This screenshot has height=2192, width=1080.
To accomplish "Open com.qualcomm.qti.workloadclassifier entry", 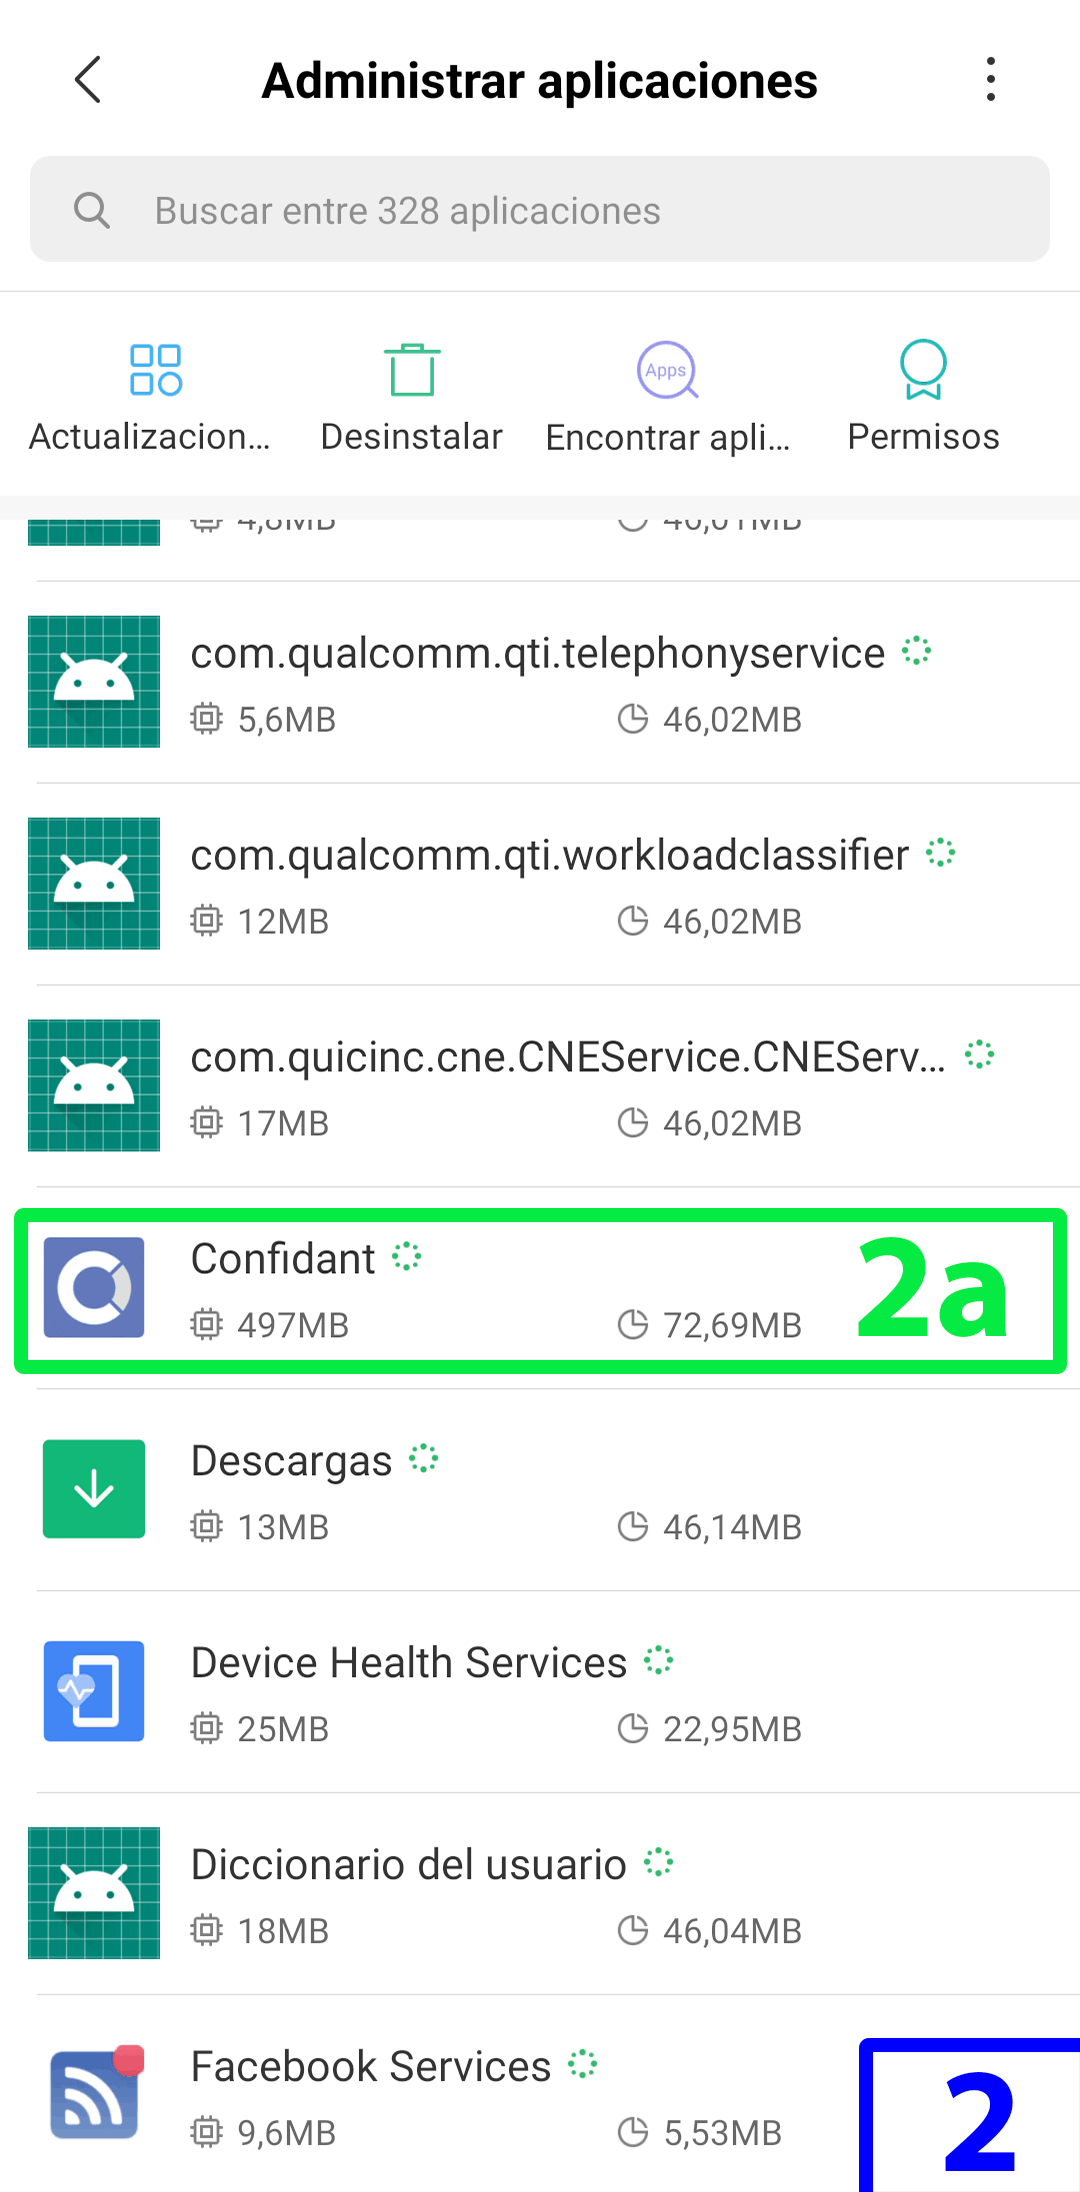I will pos(540,885).
